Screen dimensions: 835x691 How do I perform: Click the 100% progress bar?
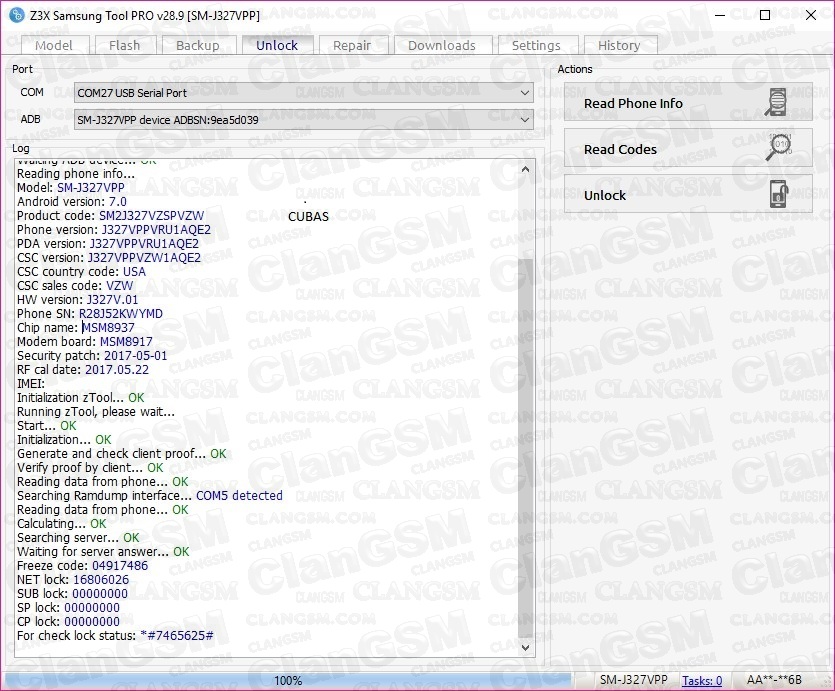[288, 680]
